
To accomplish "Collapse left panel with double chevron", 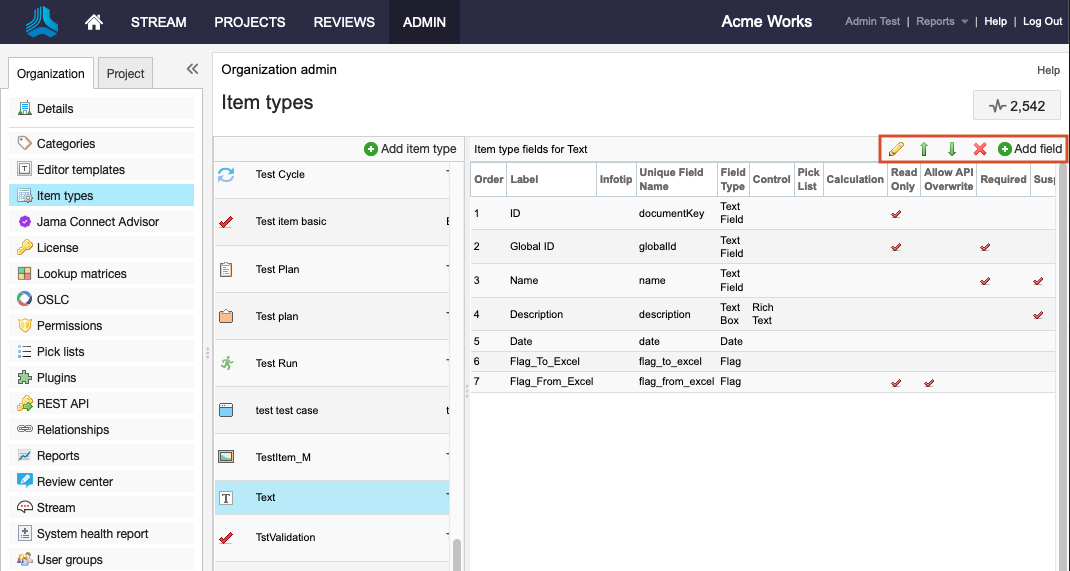I will [x=192, y=69].
